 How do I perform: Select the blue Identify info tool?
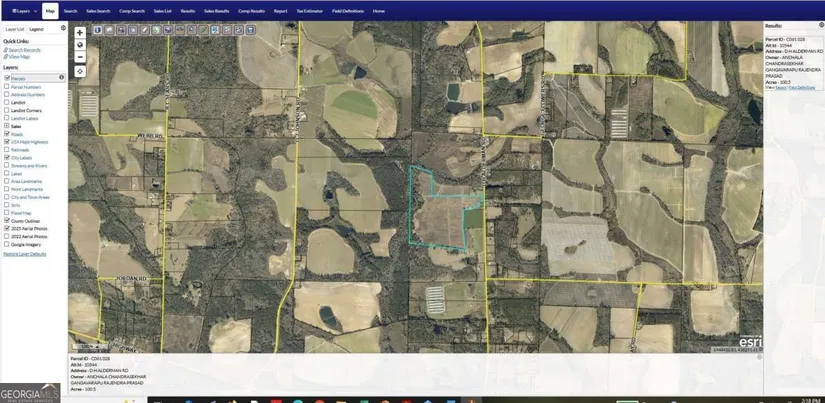point(98,30)
